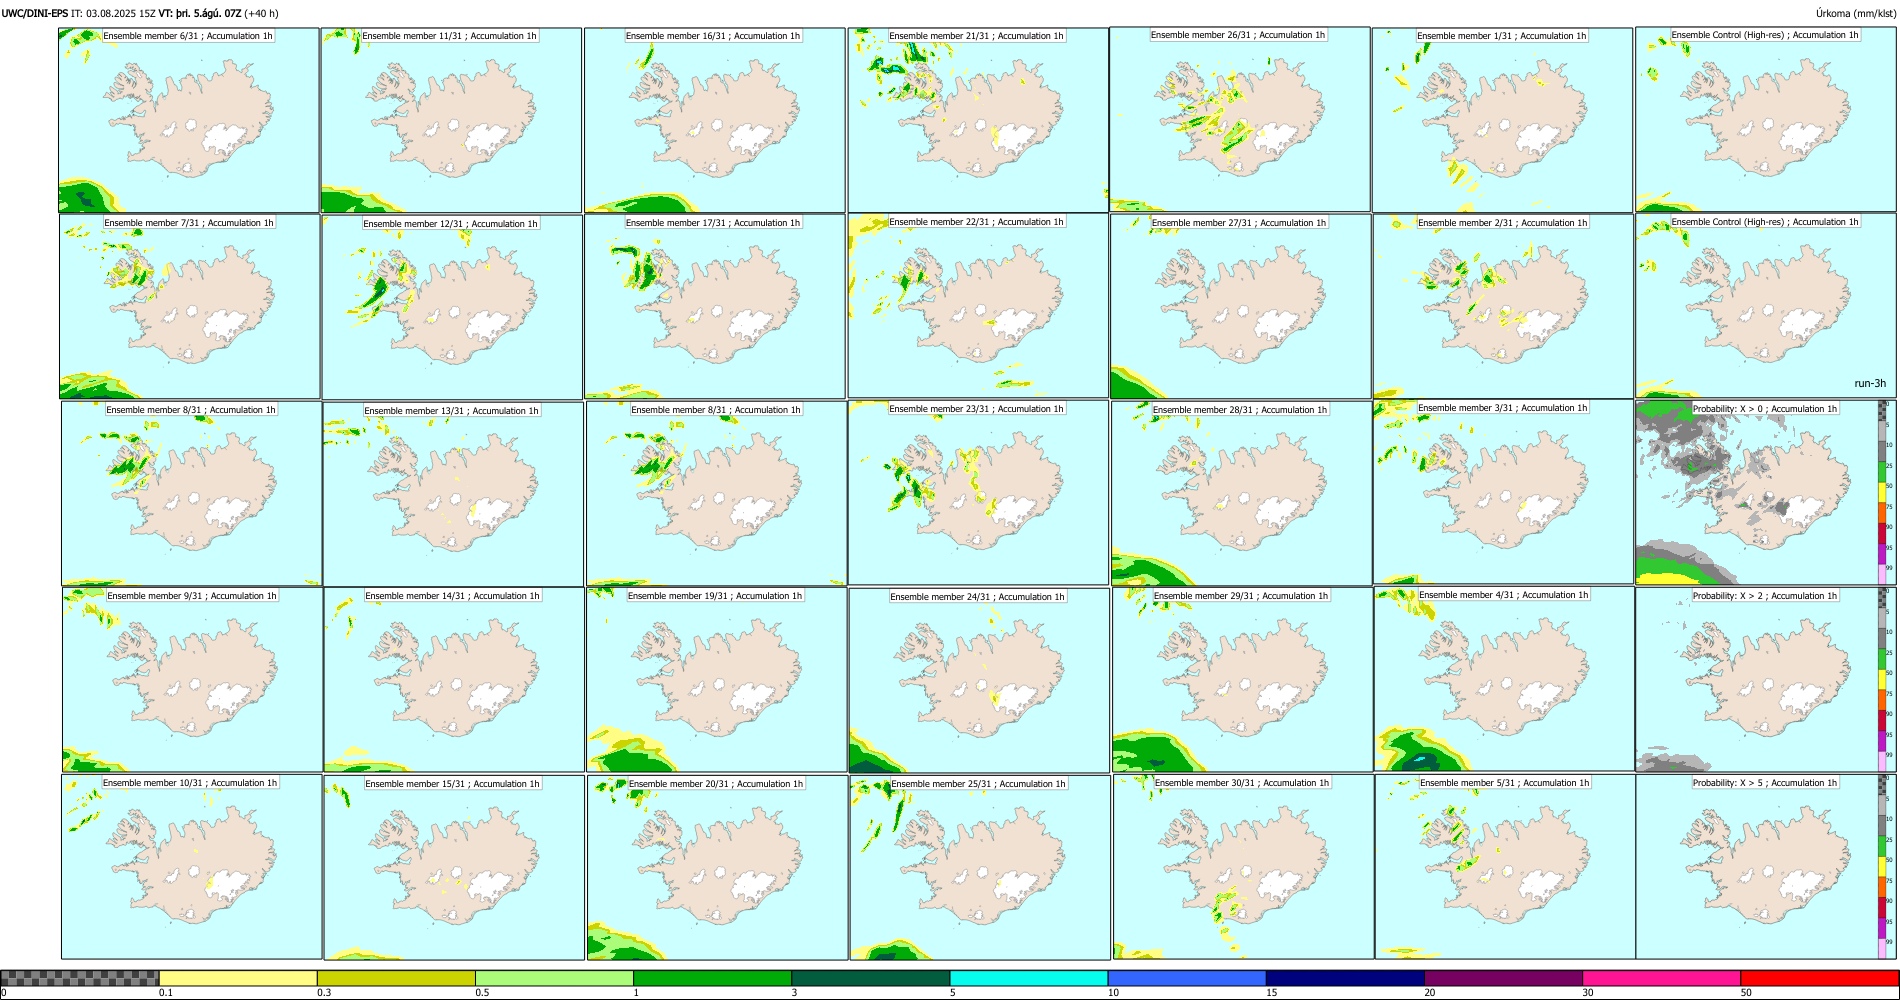Select the Ensemble member 4/31 map

[x=1505, y=679]
